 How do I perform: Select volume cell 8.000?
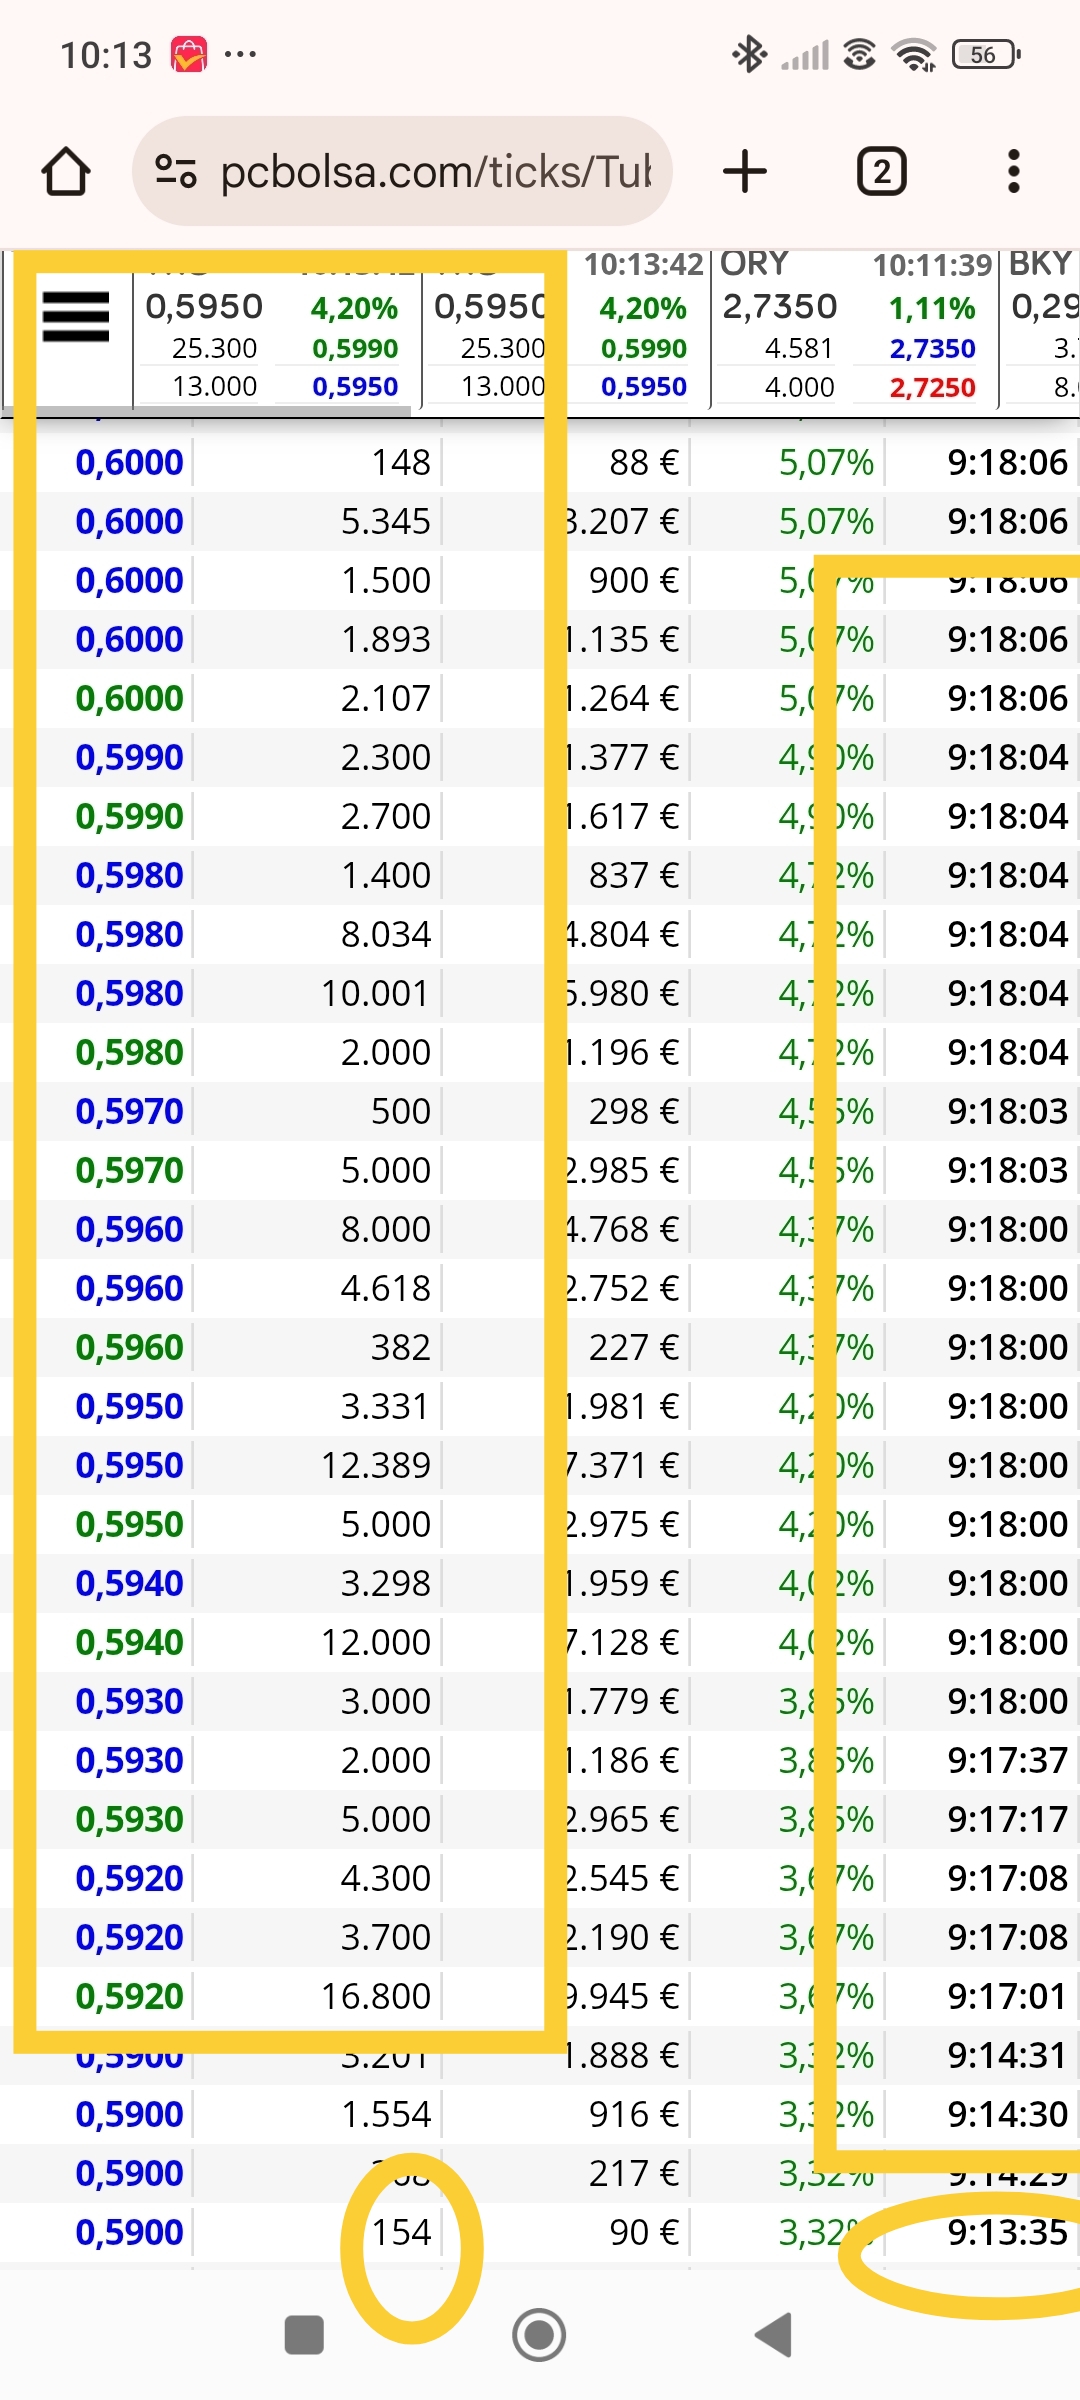[x=386, y=1229]
